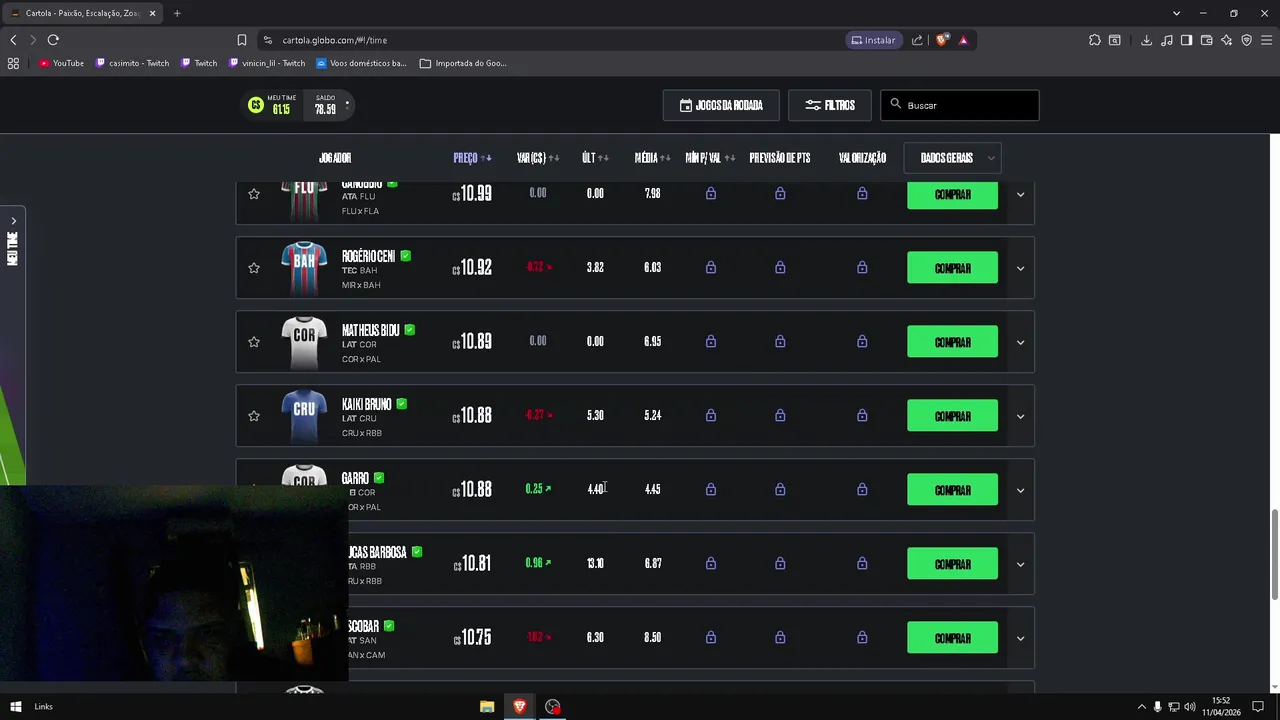Viewport: 1280px width, 720px height.
Task: Sort players by Mín P/ Val column
Action: 710,158
